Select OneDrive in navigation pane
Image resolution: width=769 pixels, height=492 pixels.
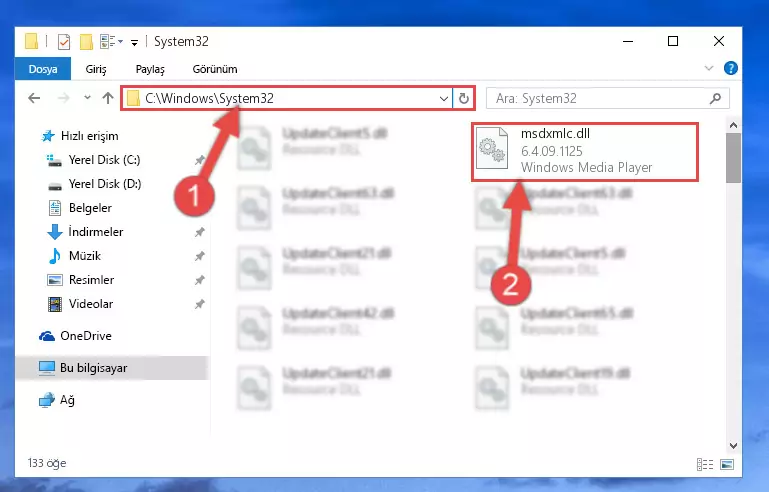(76, 336)
